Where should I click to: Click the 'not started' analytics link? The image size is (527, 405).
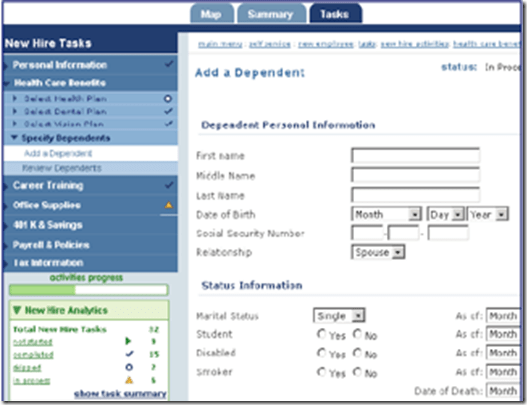click(33, 342)
